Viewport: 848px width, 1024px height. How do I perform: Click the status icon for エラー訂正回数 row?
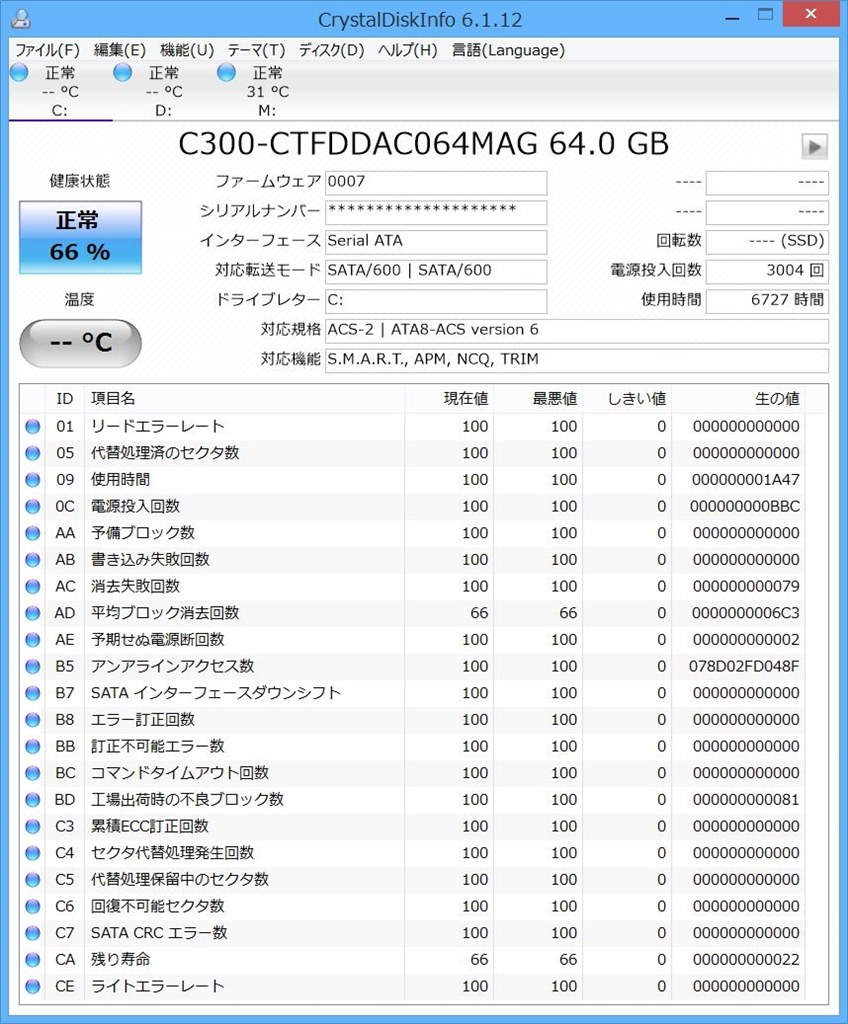pos(33,720)
